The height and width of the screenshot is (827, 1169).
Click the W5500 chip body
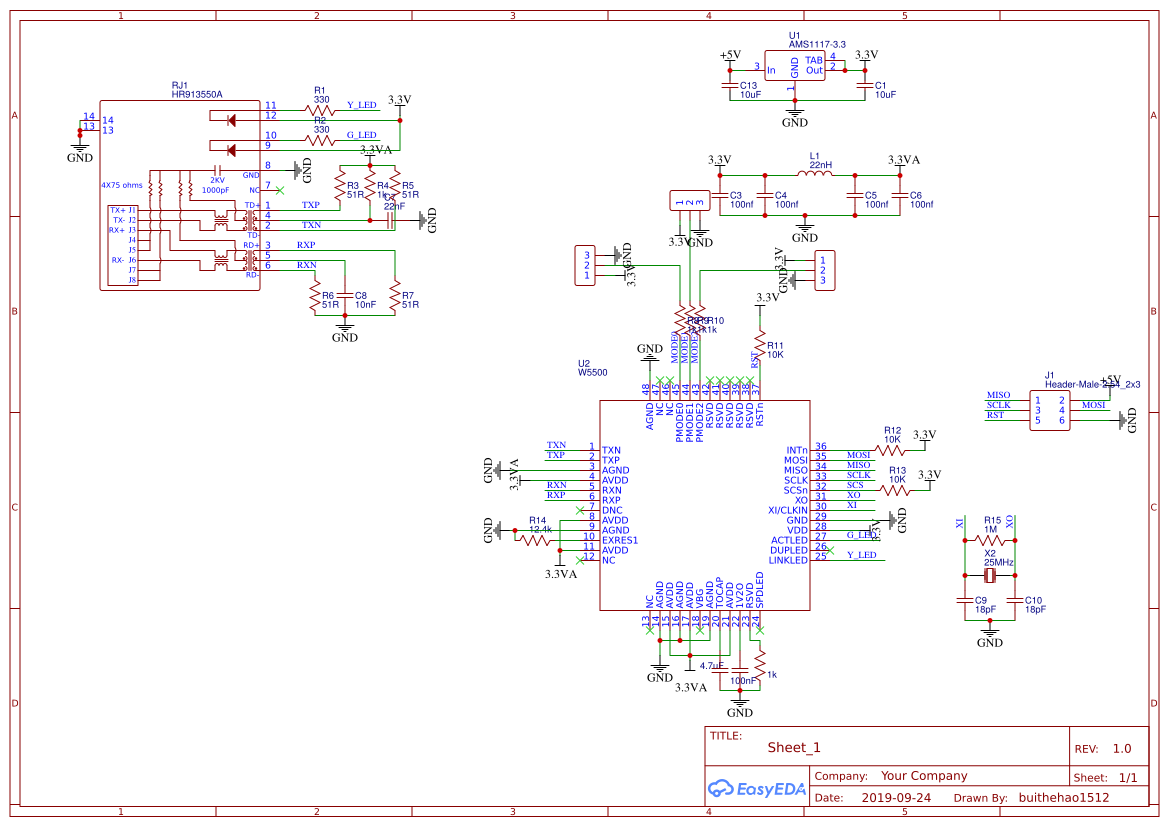704,505
